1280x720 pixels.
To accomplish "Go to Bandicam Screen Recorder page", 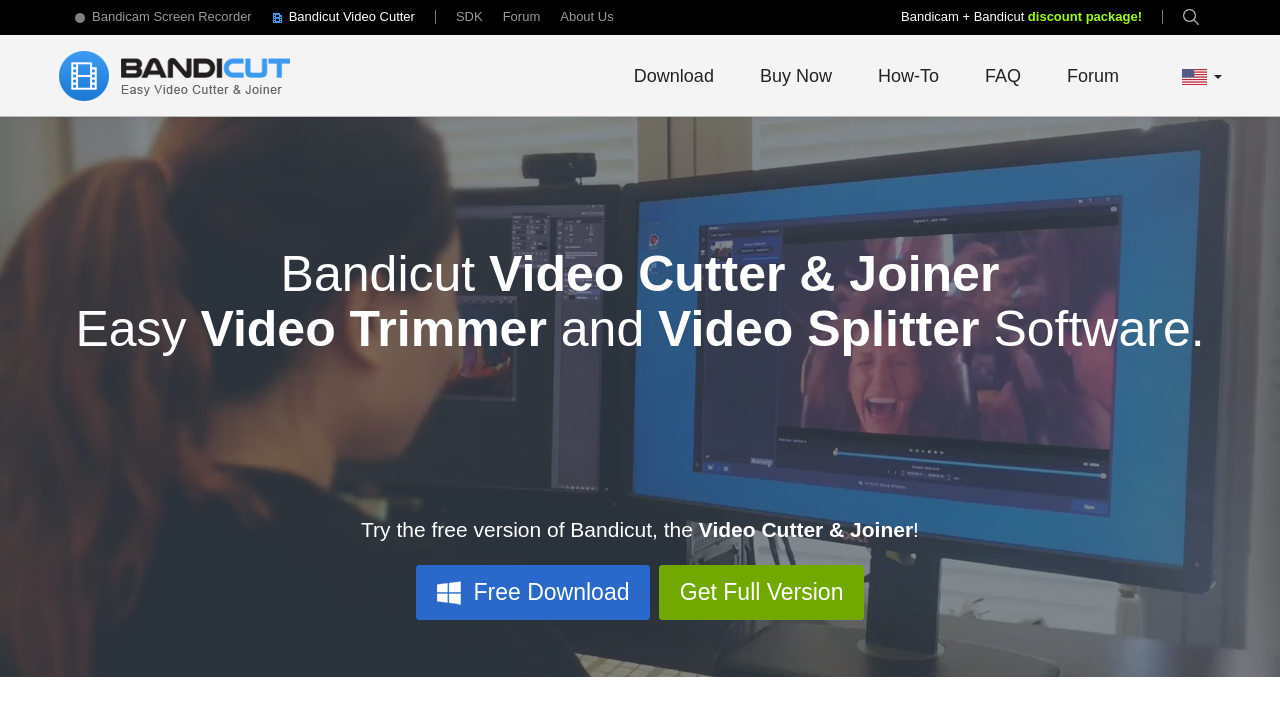I will (x=171, y=15).
